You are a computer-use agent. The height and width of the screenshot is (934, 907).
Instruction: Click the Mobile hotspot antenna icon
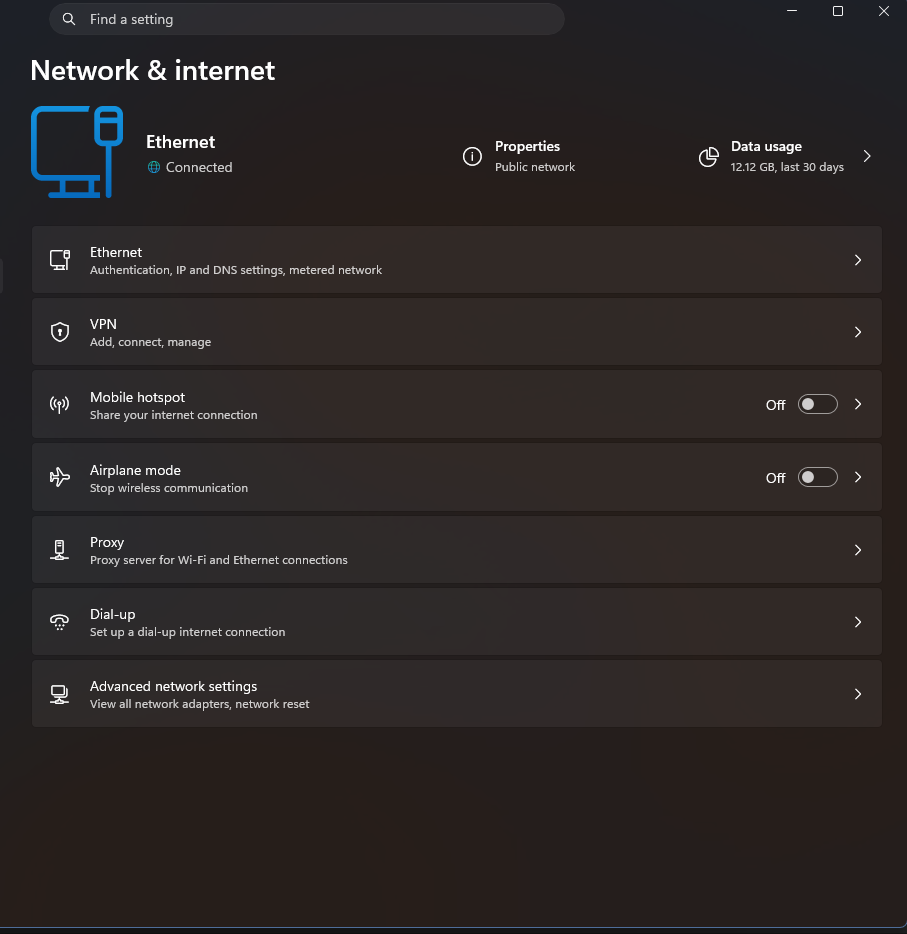point(60,404)
